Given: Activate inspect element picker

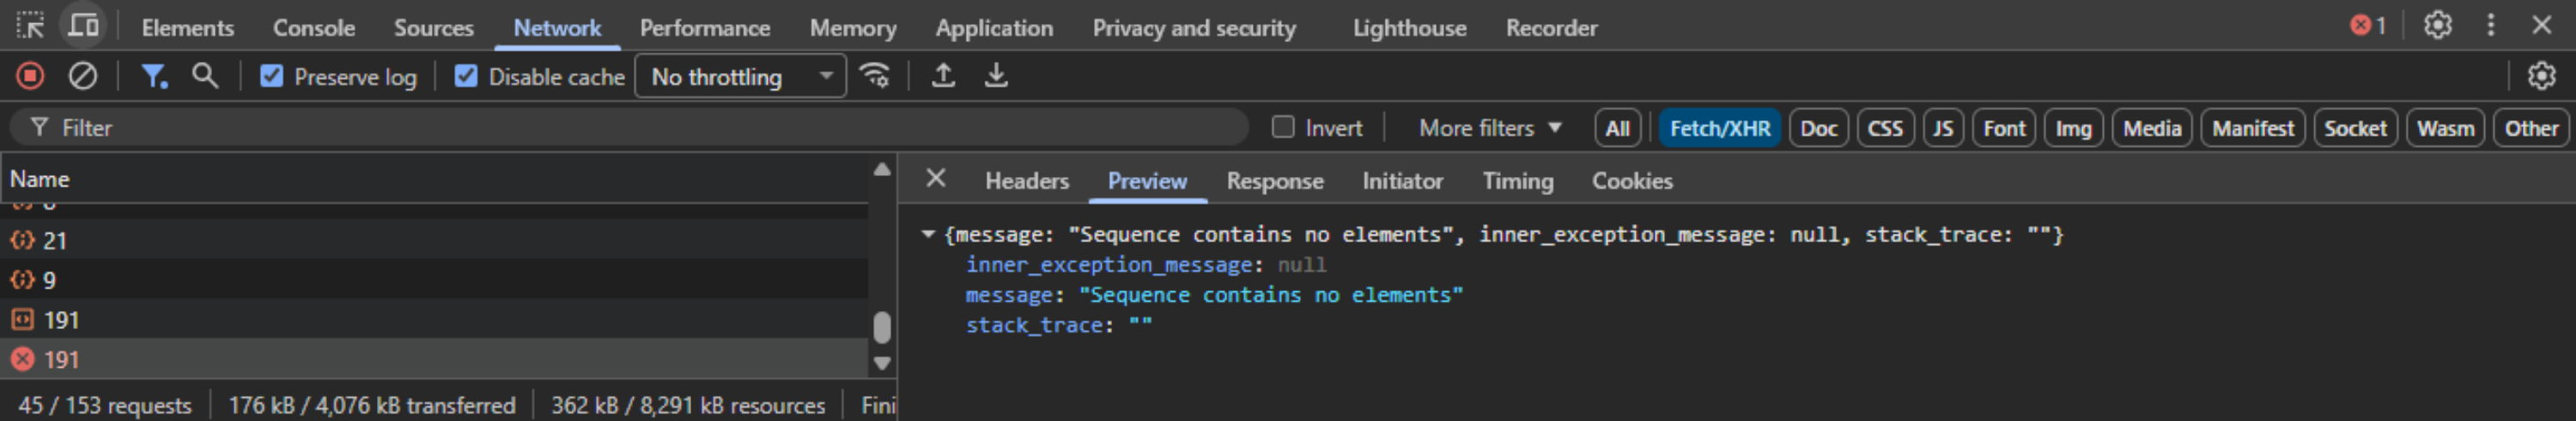Looking at the screenshot, I should coord(30,26).
